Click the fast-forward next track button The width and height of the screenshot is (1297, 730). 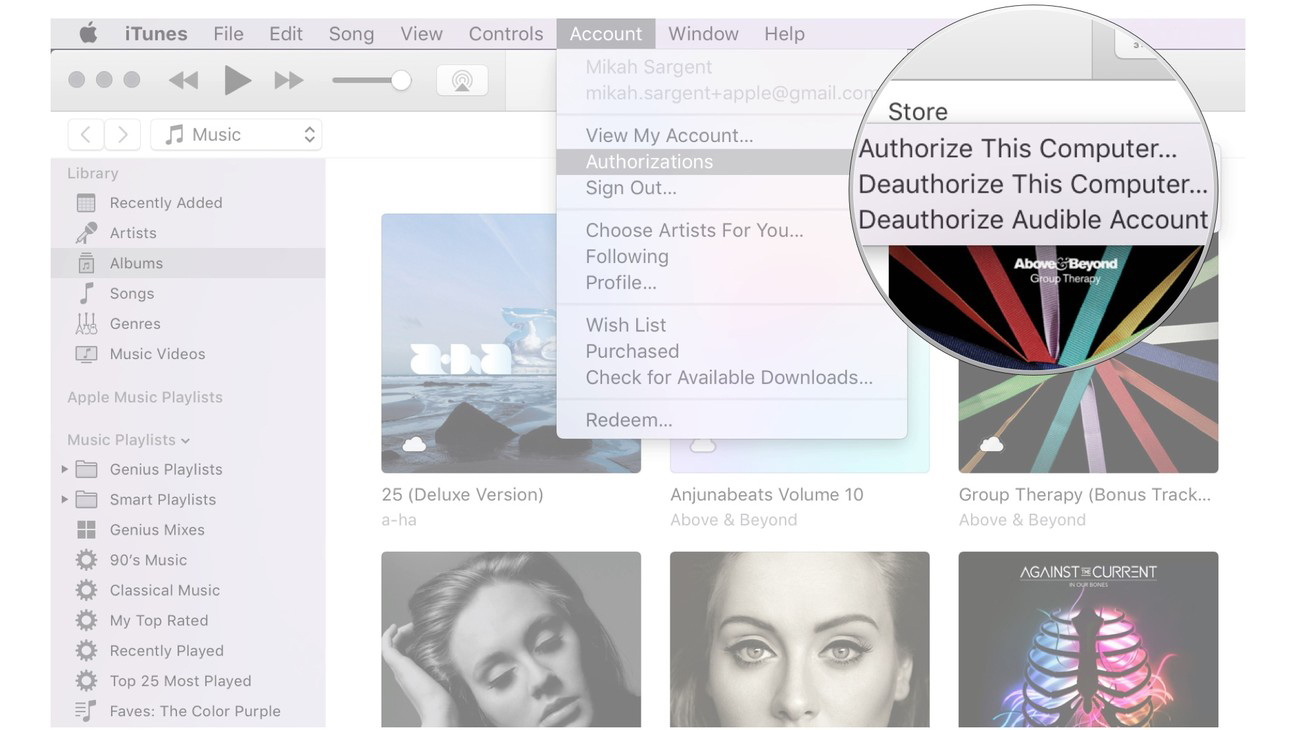pyautogui.click(x=288, y=81)
